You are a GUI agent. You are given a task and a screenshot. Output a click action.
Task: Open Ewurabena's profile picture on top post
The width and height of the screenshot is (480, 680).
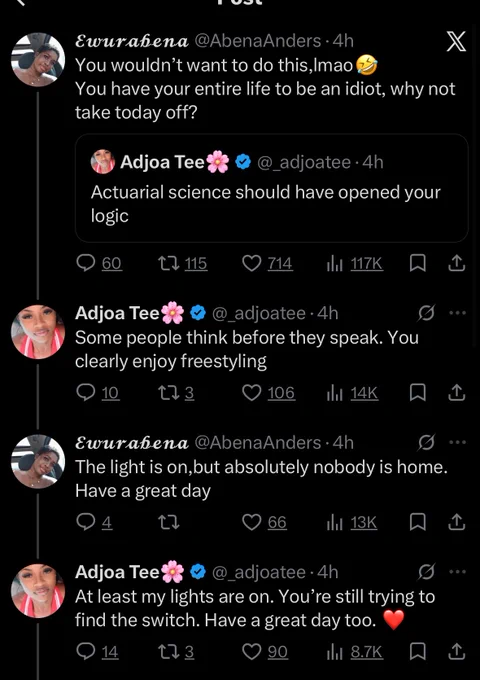click(38, 59)
